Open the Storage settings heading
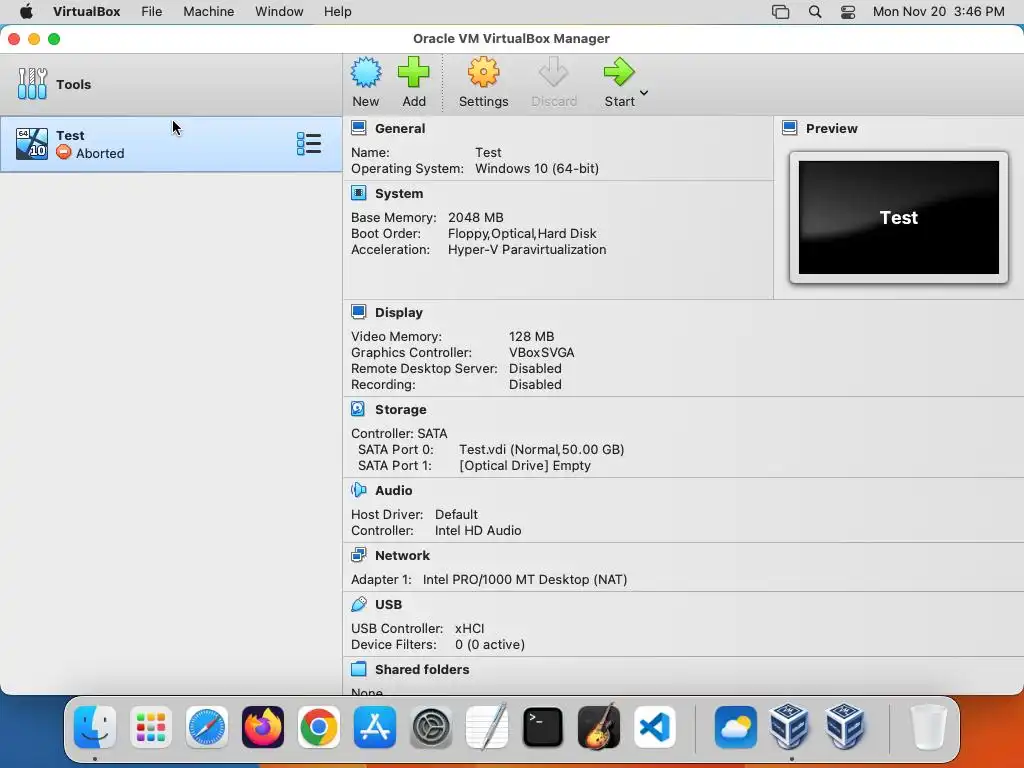The height and width of the screenshot is (768, 1024). [400, 409]
